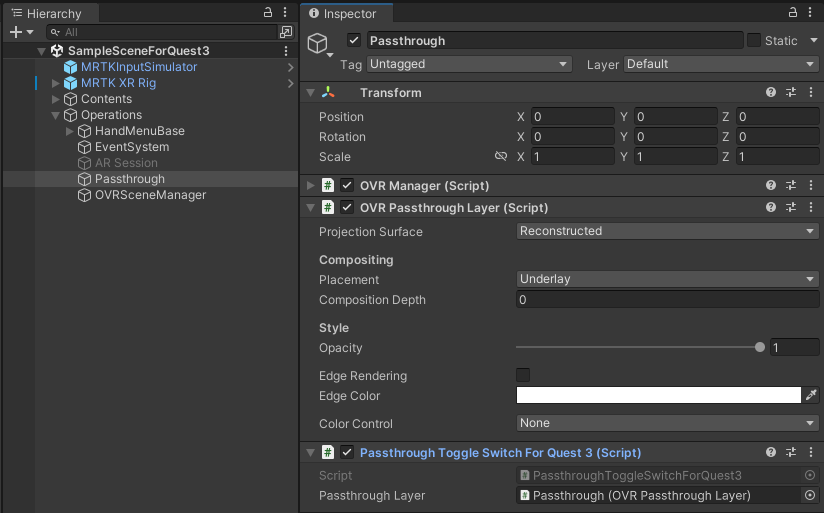Open the Projection Surface dropdown
Image resolution: width=824 pixels, height=513 pixels.
point(668,231)
